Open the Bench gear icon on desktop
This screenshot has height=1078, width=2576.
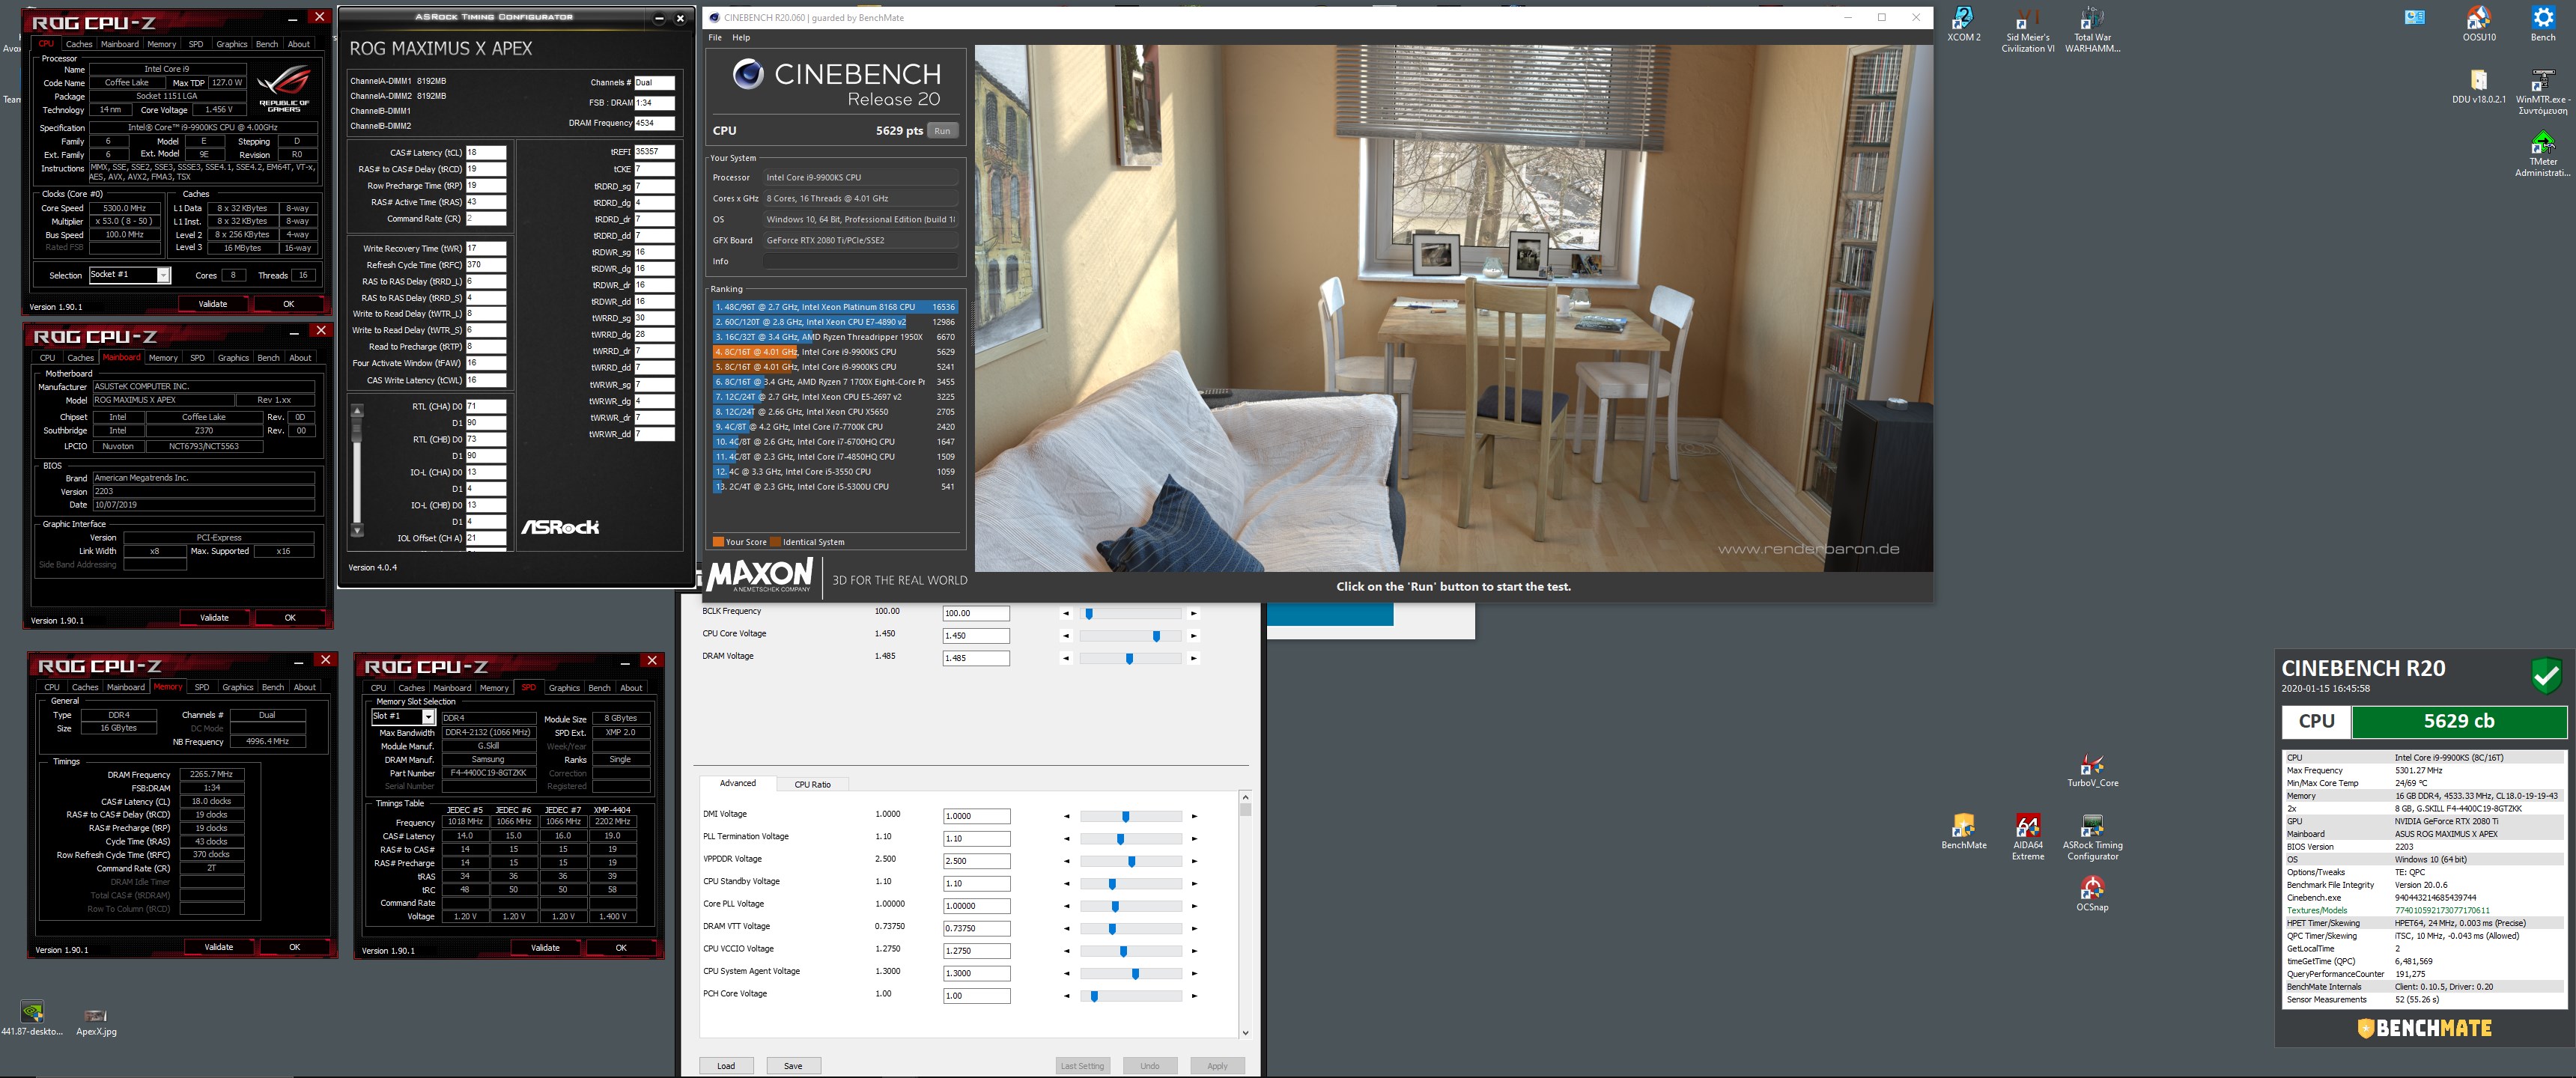click(x=2542, y=24)
